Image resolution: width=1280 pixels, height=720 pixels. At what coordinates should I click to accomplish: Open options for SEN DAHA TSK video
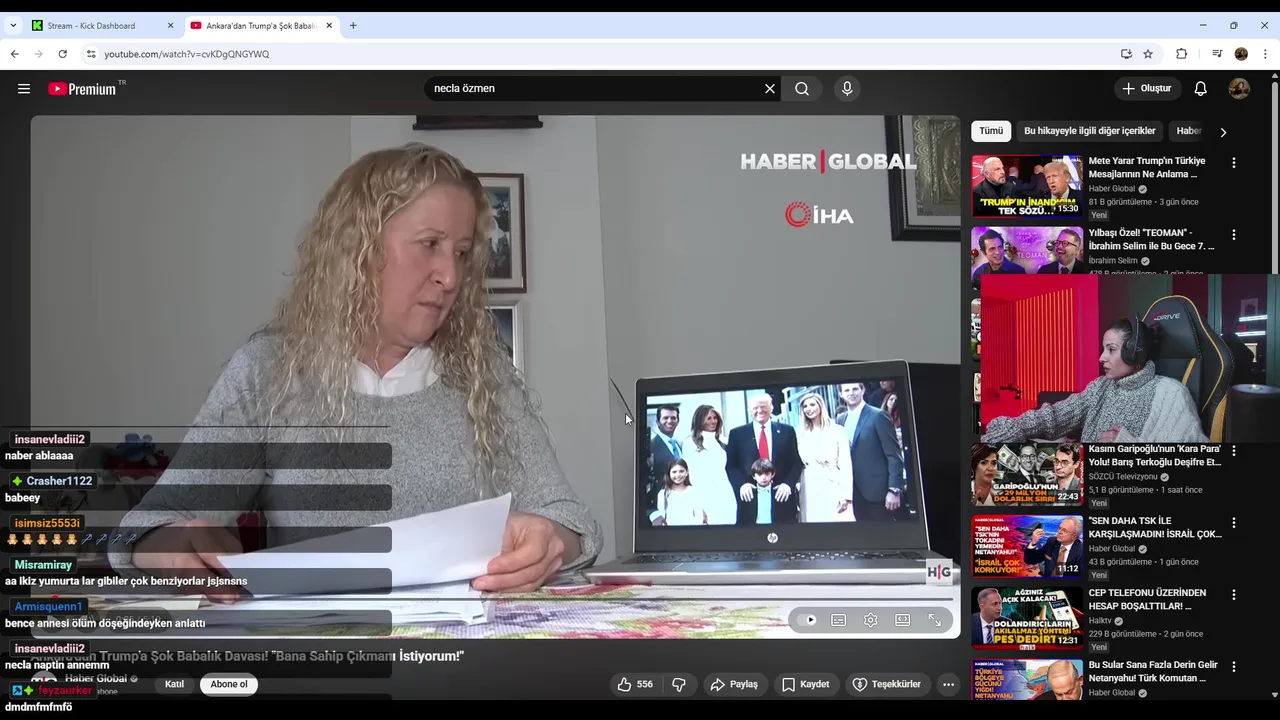(1234, 522)
